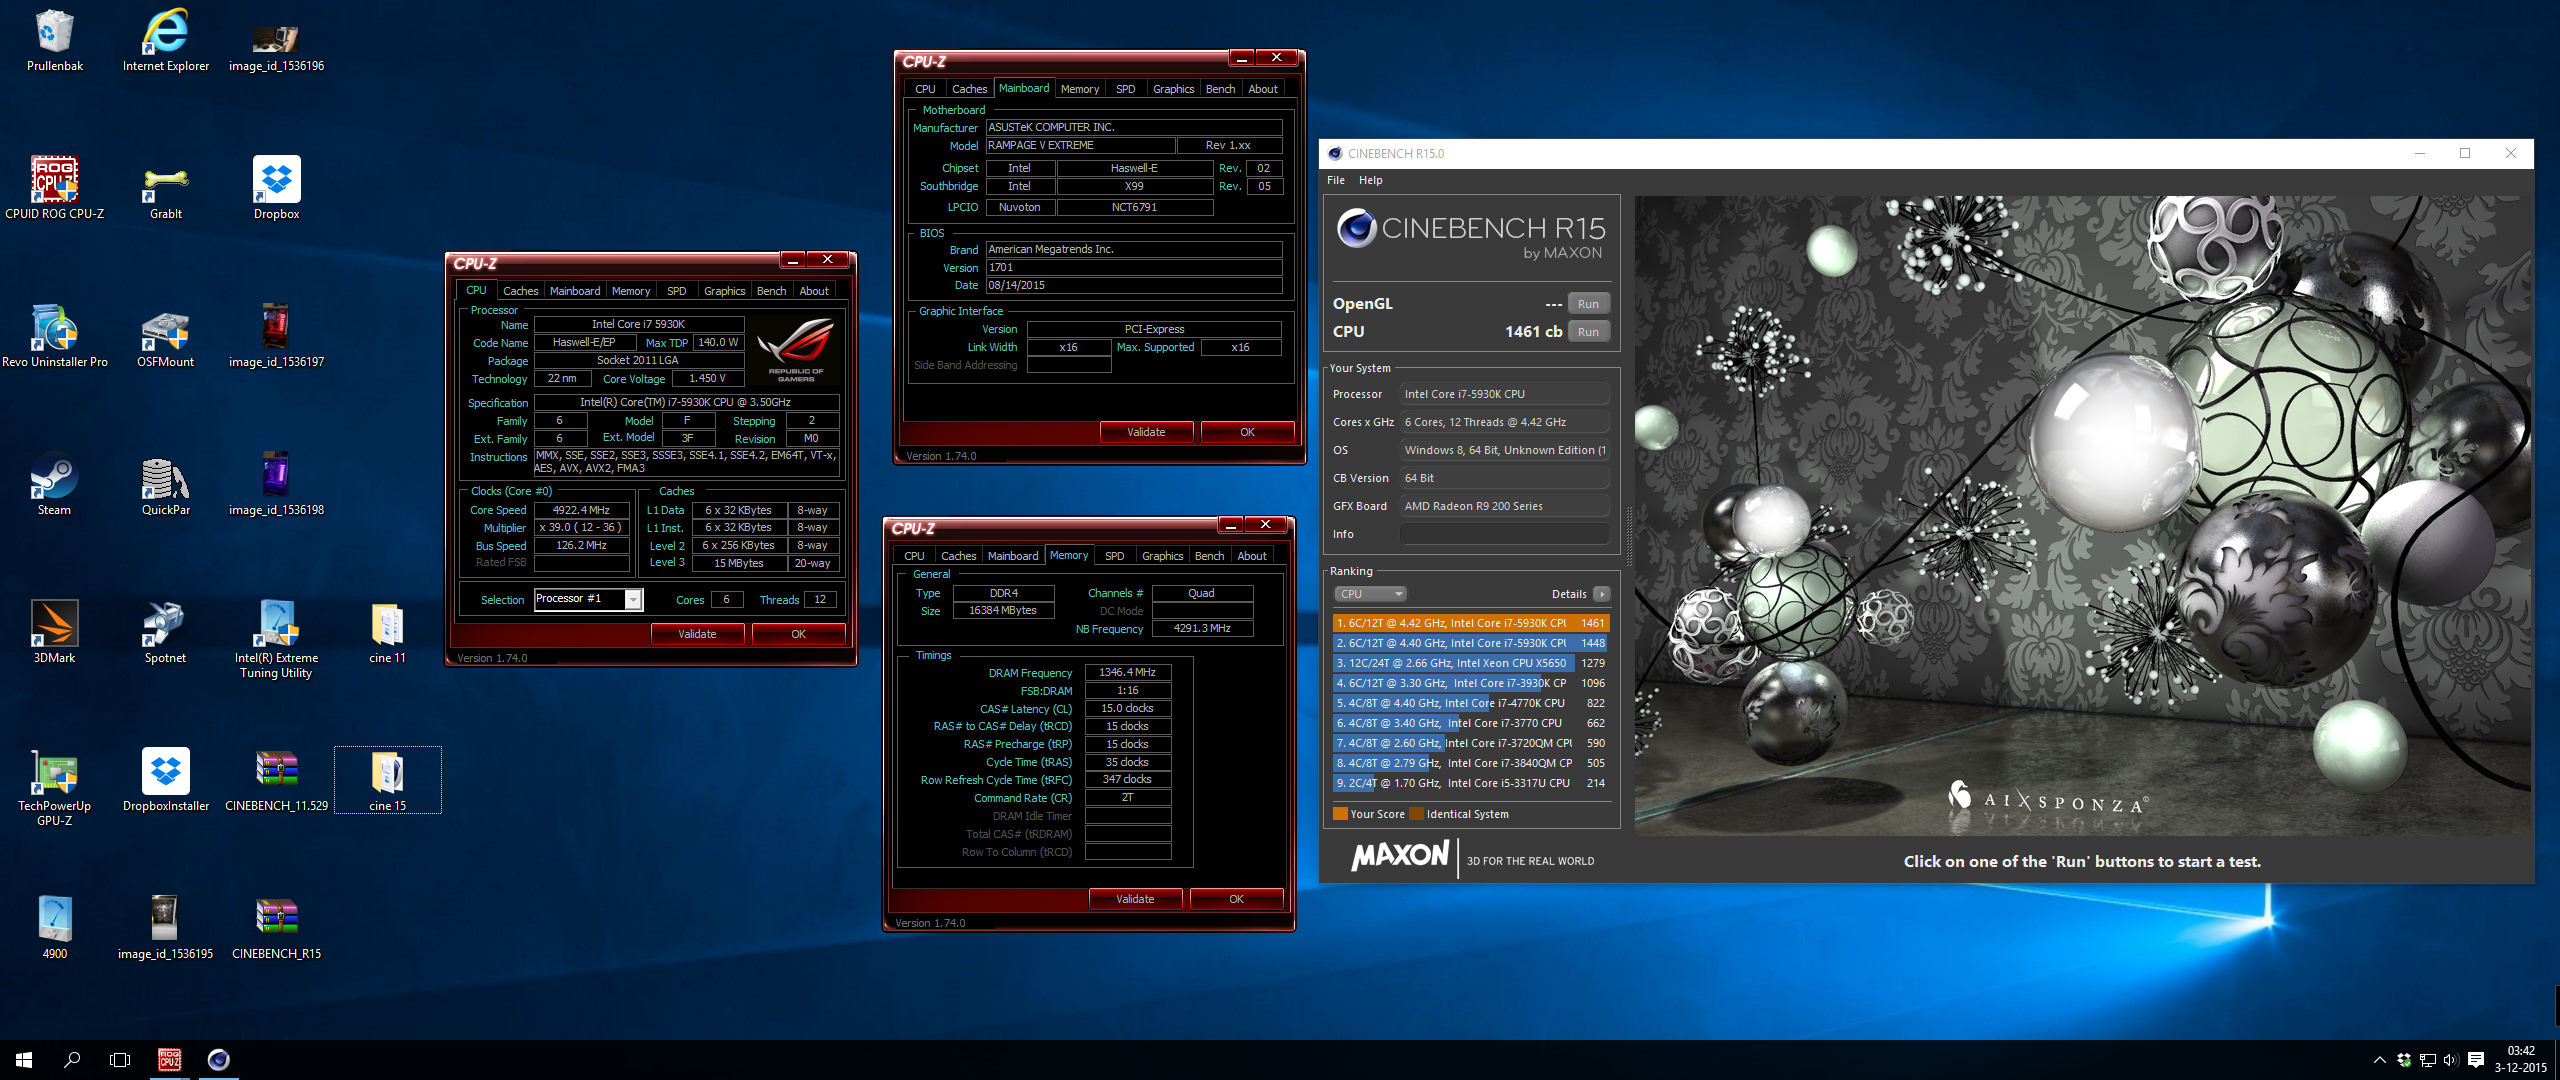Run the OpenGL test in Cinebench
Image resolution: width=2560 pixels, height=1080 pixels.
(x=1588, y=304)
